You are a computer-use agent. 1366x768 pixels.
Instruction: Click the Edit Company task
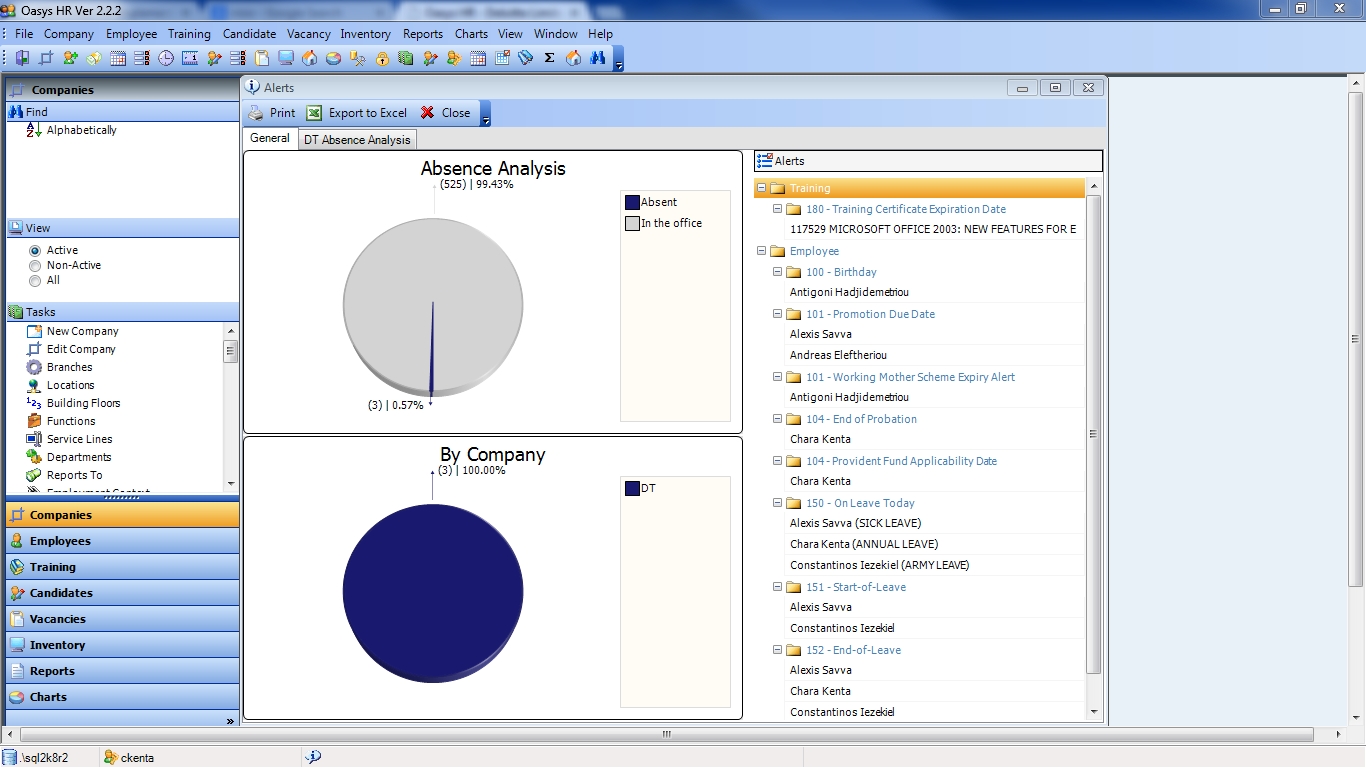pos(81,349)
